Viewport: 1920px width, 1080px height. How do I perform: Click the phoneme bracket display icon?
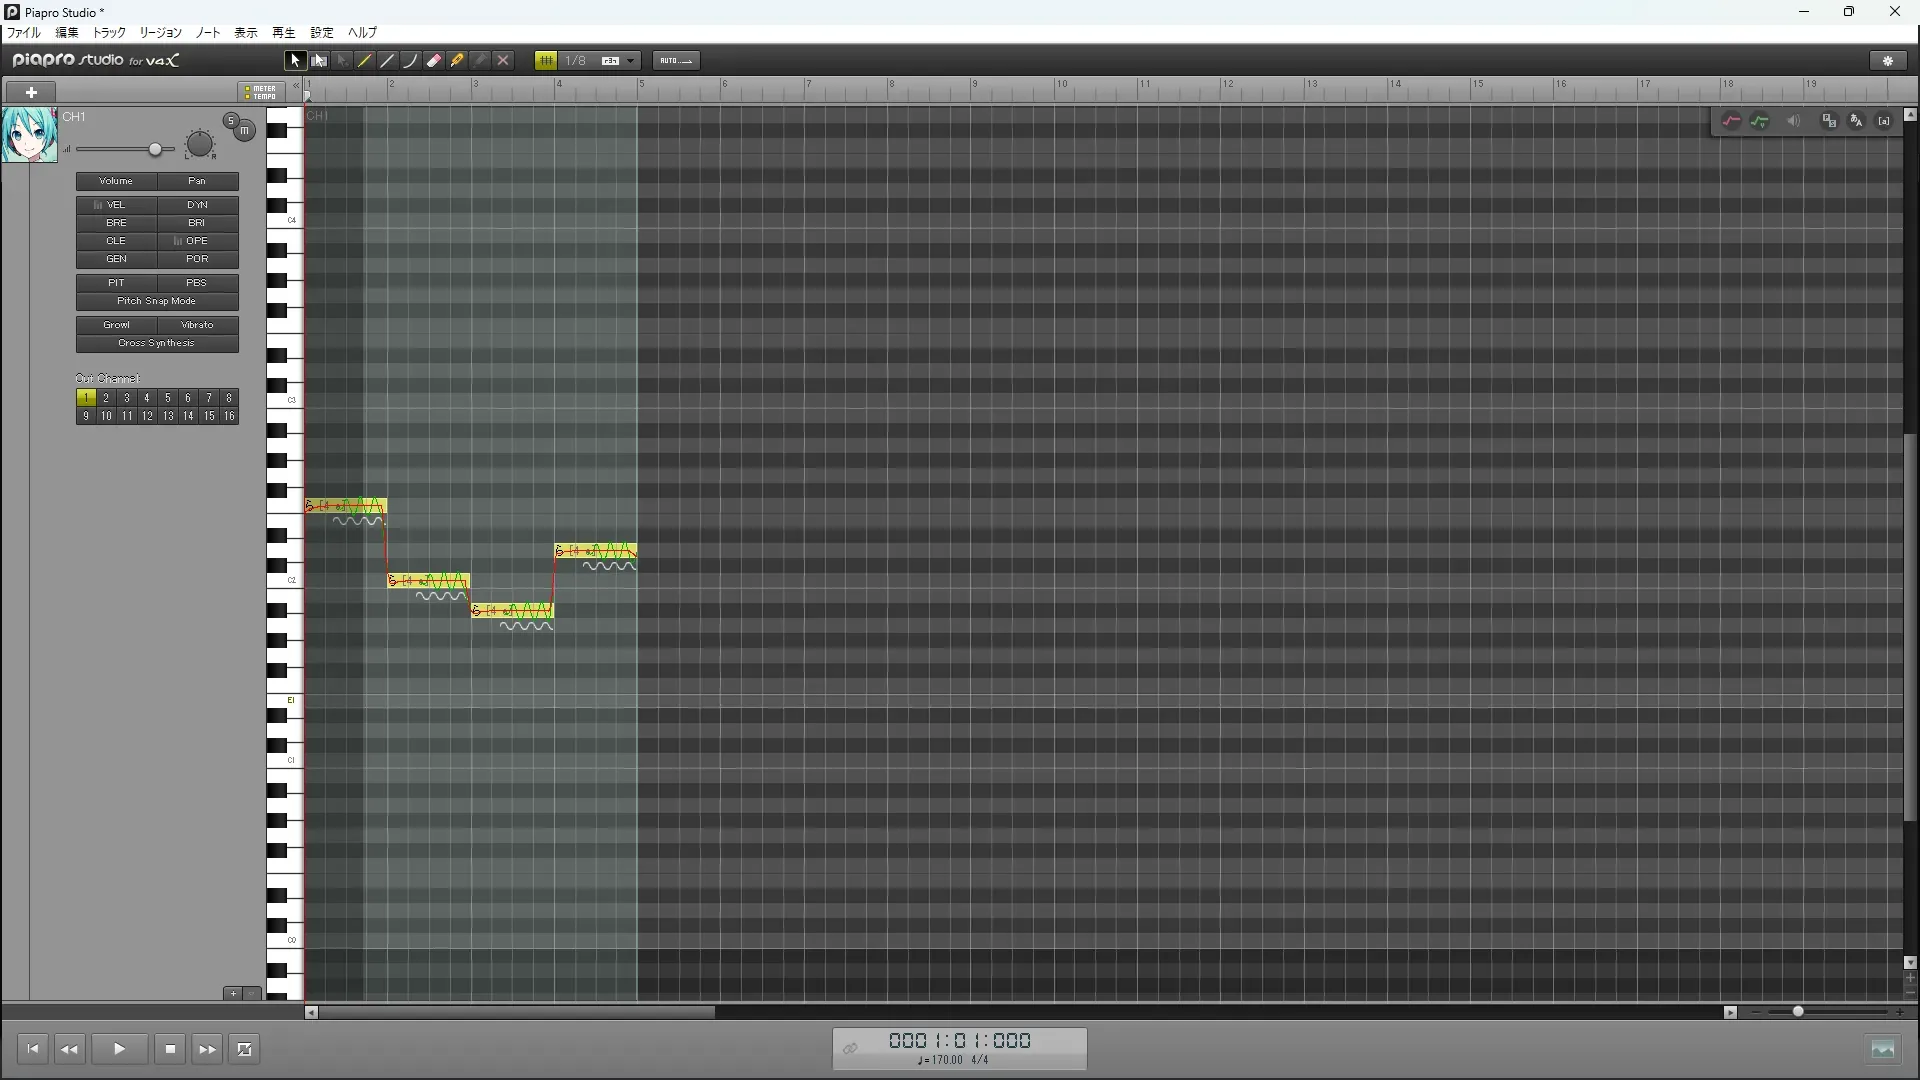tap(1884, 121)
